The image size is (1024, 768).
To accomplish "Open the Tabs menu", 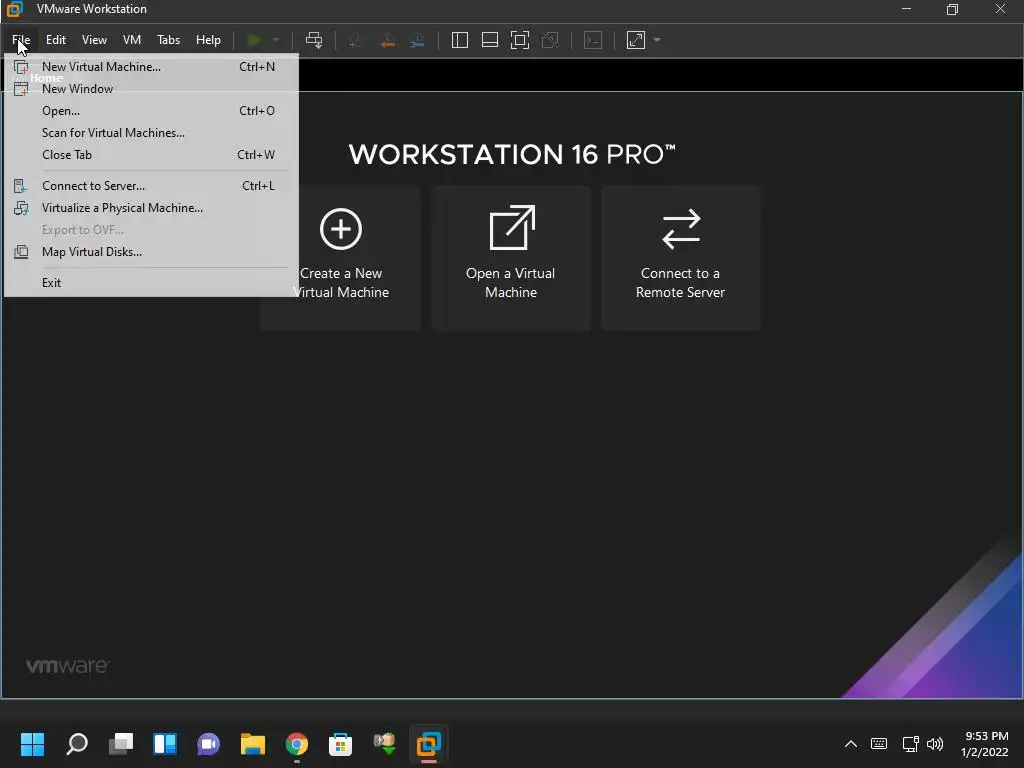I will pos(168,40).
